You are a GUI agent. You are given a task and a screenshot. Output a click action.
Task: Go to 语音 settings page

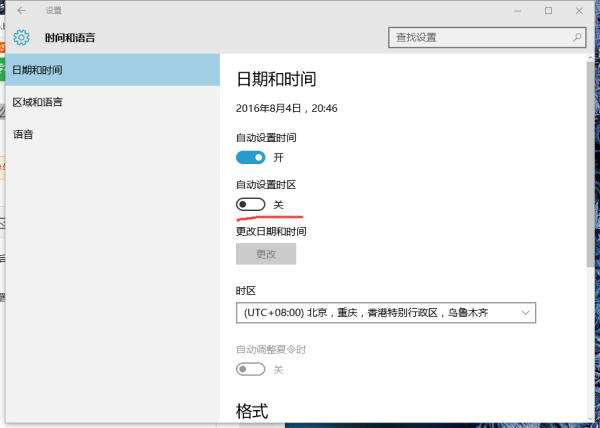(x=23, y=134)
